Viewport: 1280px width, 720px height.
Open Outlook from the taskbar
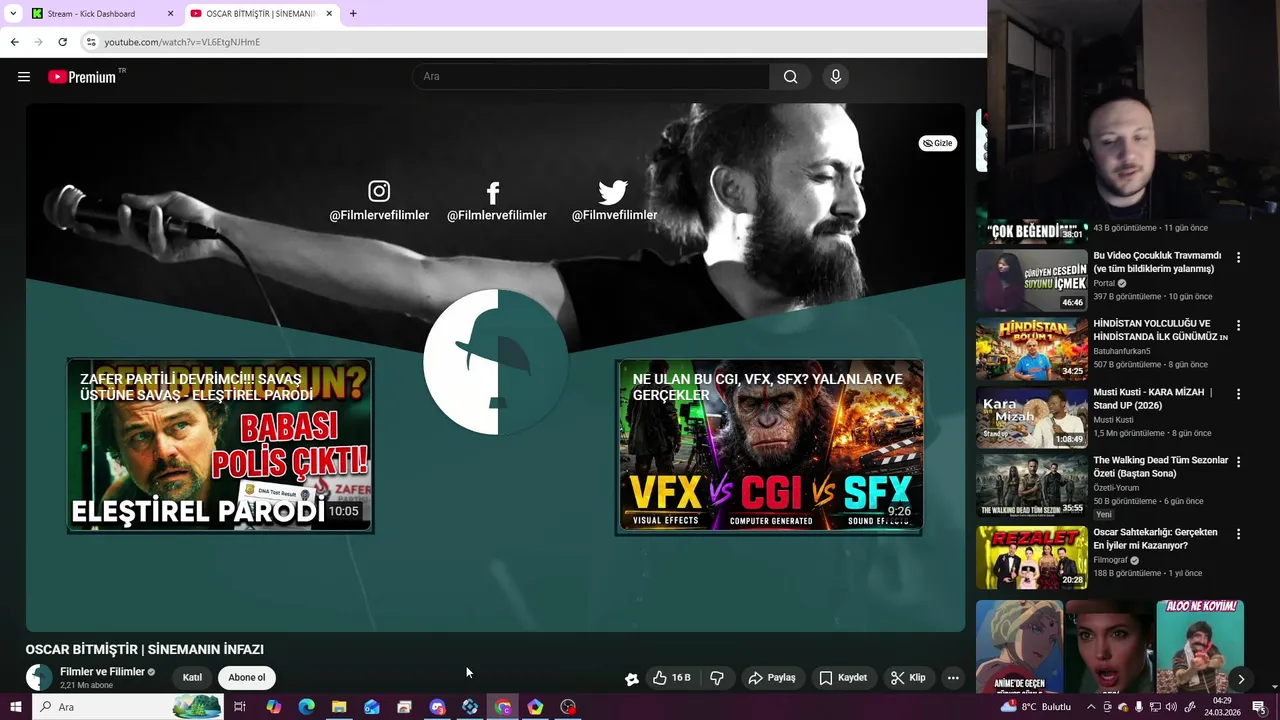[372, 707]
